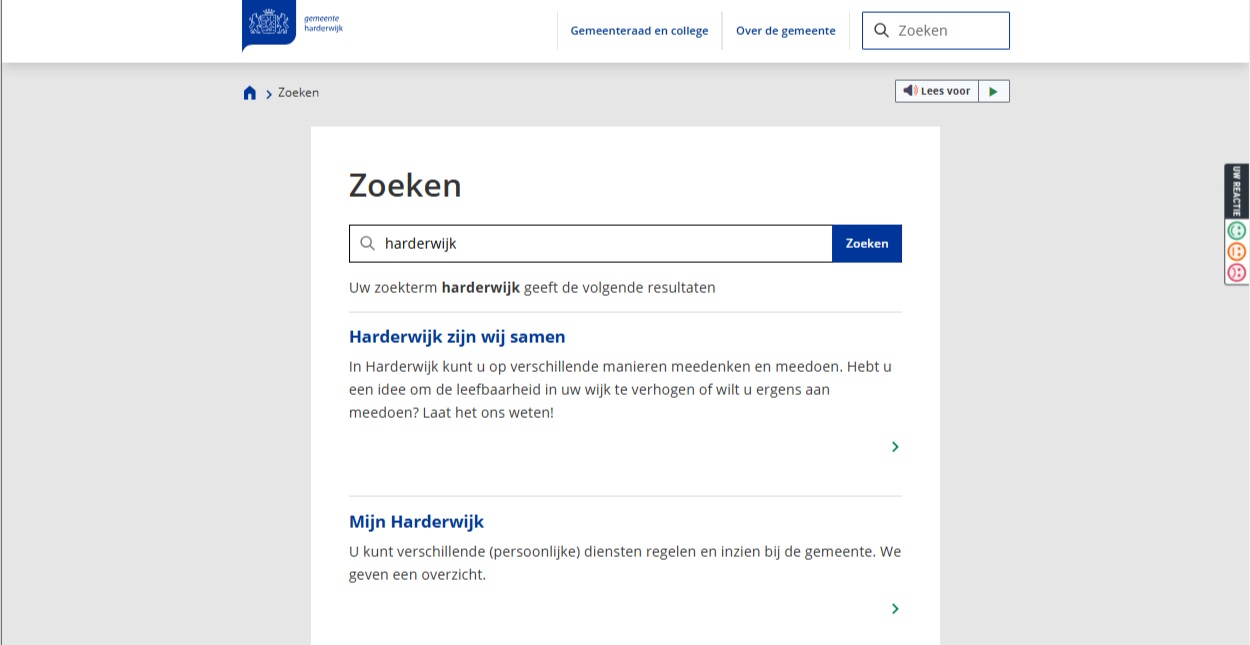Go to home via breadcrumb house icon

[250, 93]
